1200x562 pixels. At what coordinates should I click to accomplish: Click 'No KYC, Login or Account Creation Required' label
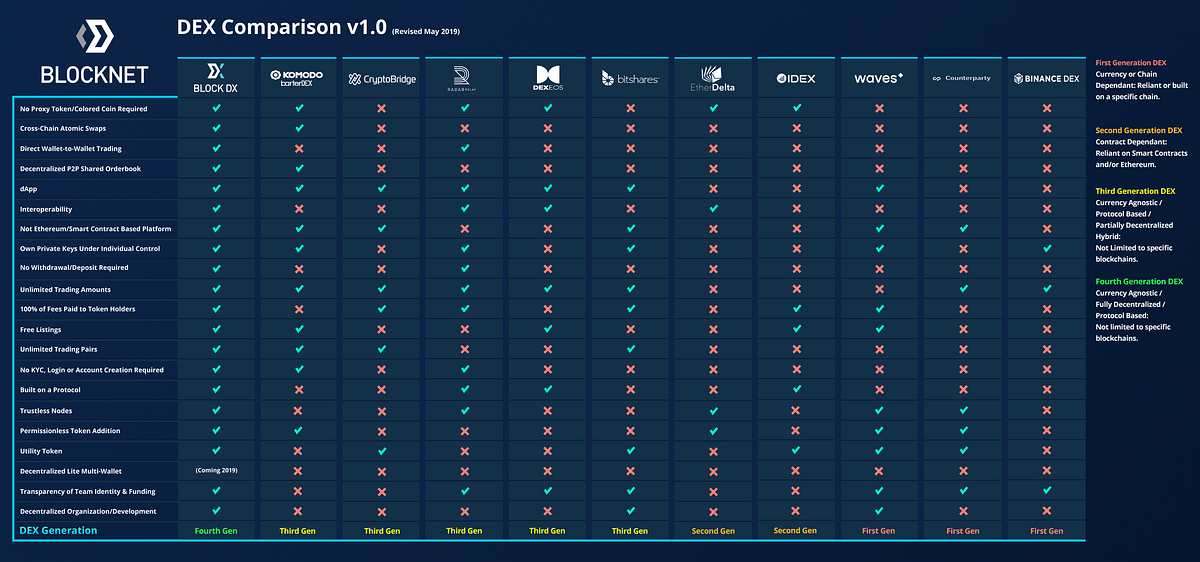pos(92,370)
